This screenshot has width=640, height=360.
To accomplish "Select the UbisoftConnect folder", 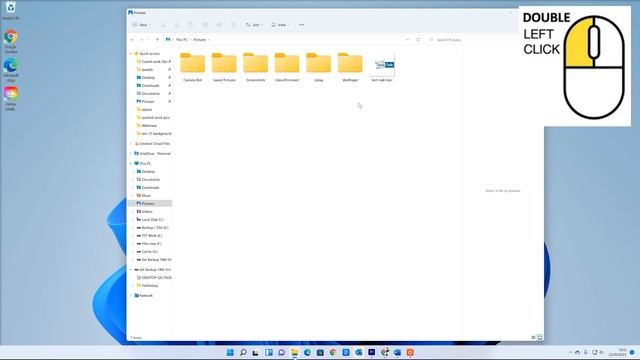I will 287,67.
